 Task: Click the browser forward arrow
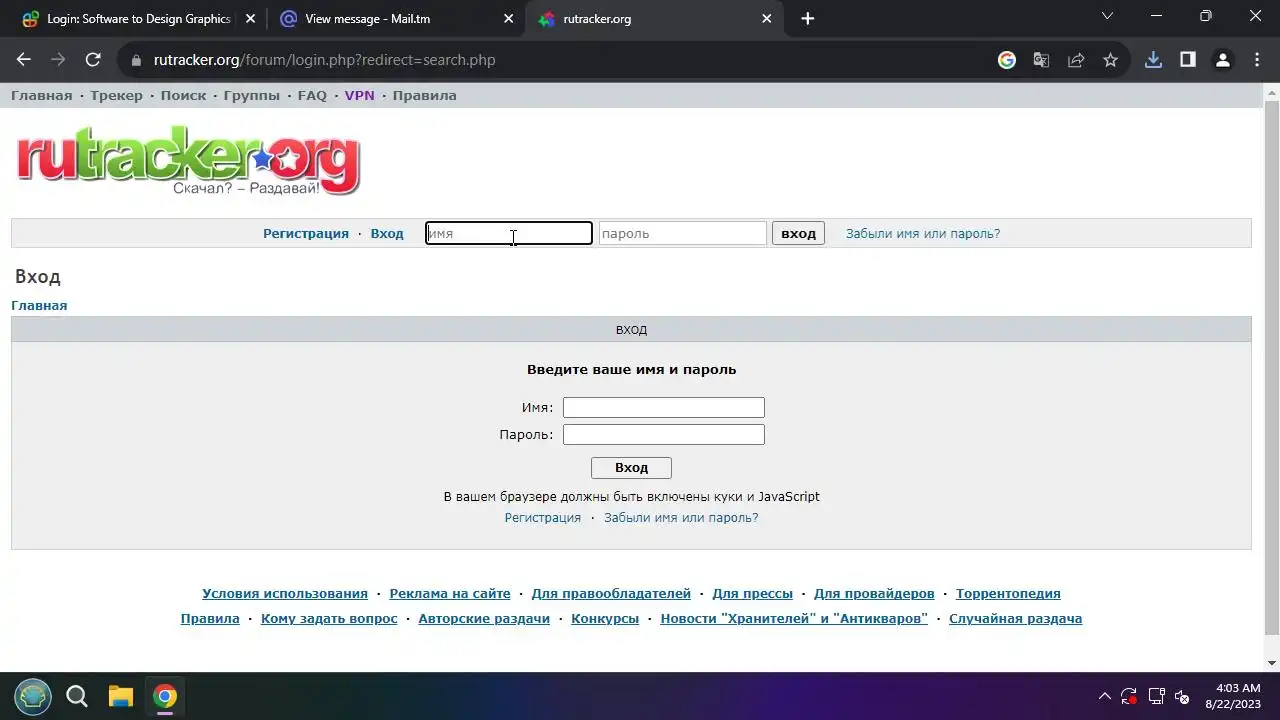[58, 60]
